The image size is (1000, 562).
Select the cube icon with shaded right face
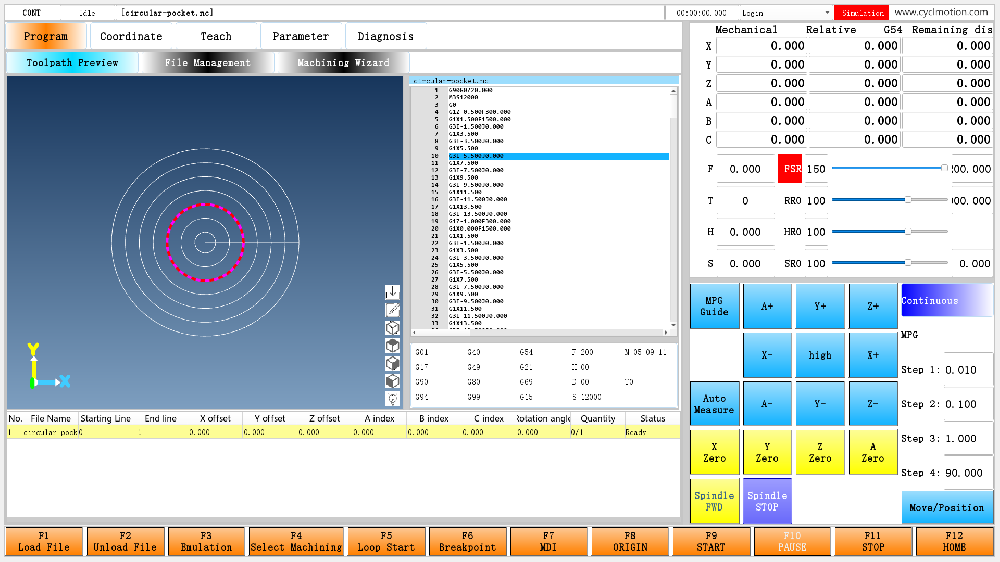(x=392, y=364)
